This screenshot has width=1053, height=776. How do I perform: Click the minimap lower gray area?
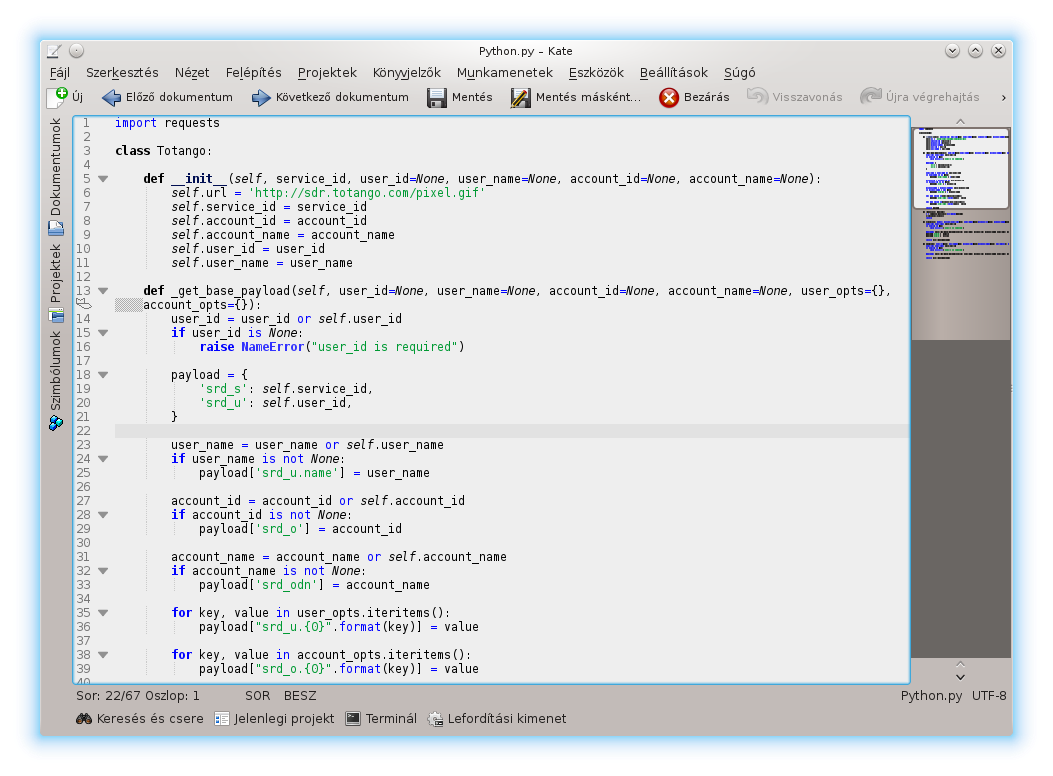(961, 497)
